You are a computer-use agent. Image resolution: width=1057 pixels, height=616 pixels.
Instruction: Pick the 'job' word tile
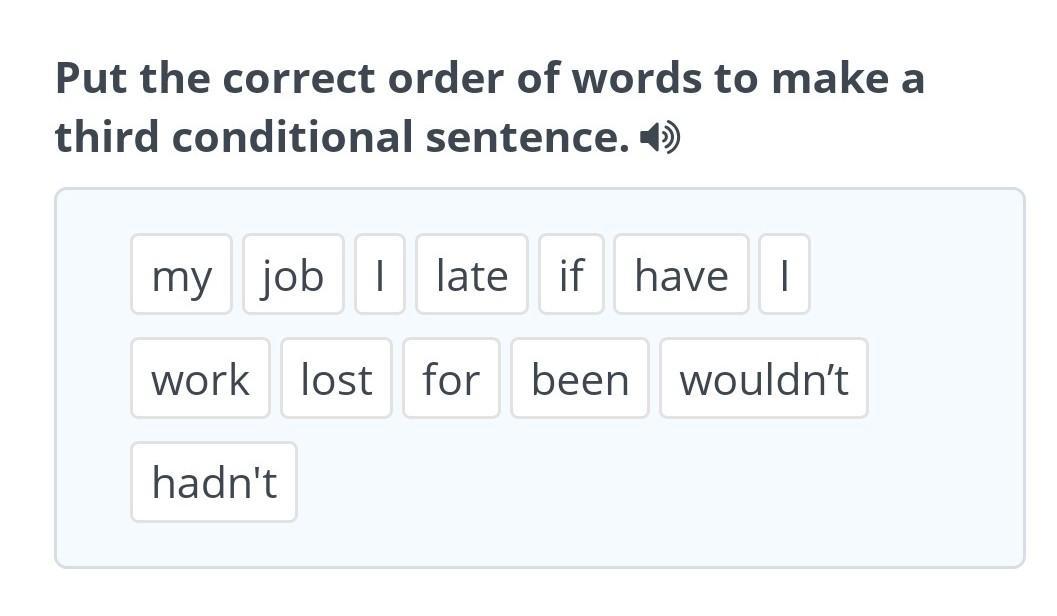293,274
